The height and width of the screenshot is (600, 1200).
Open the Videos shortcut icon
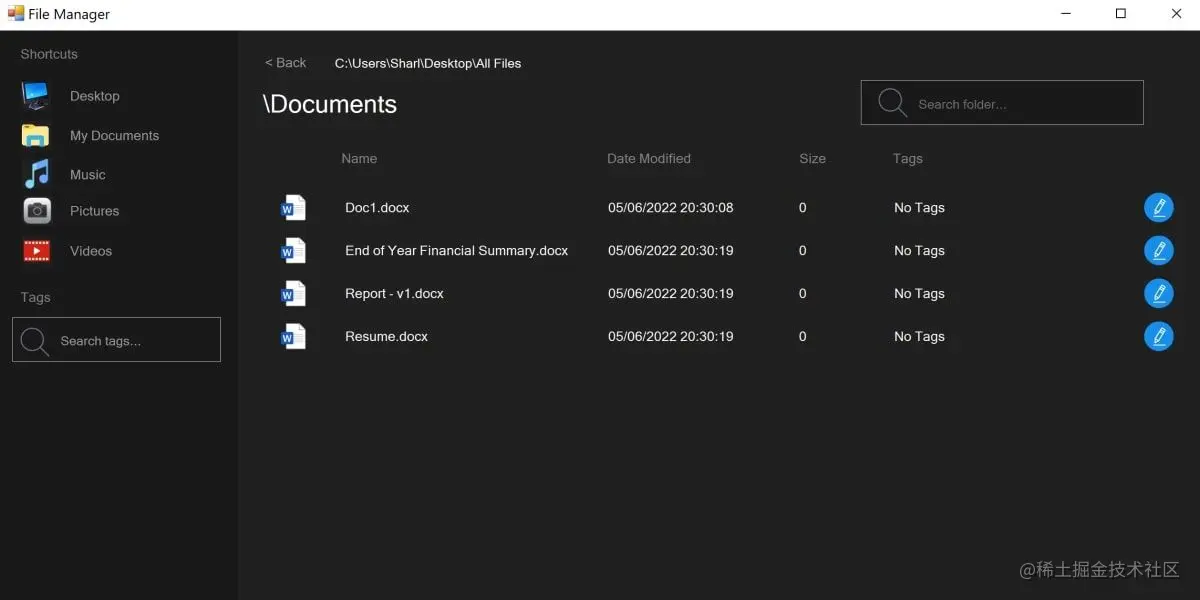(35, 250)
